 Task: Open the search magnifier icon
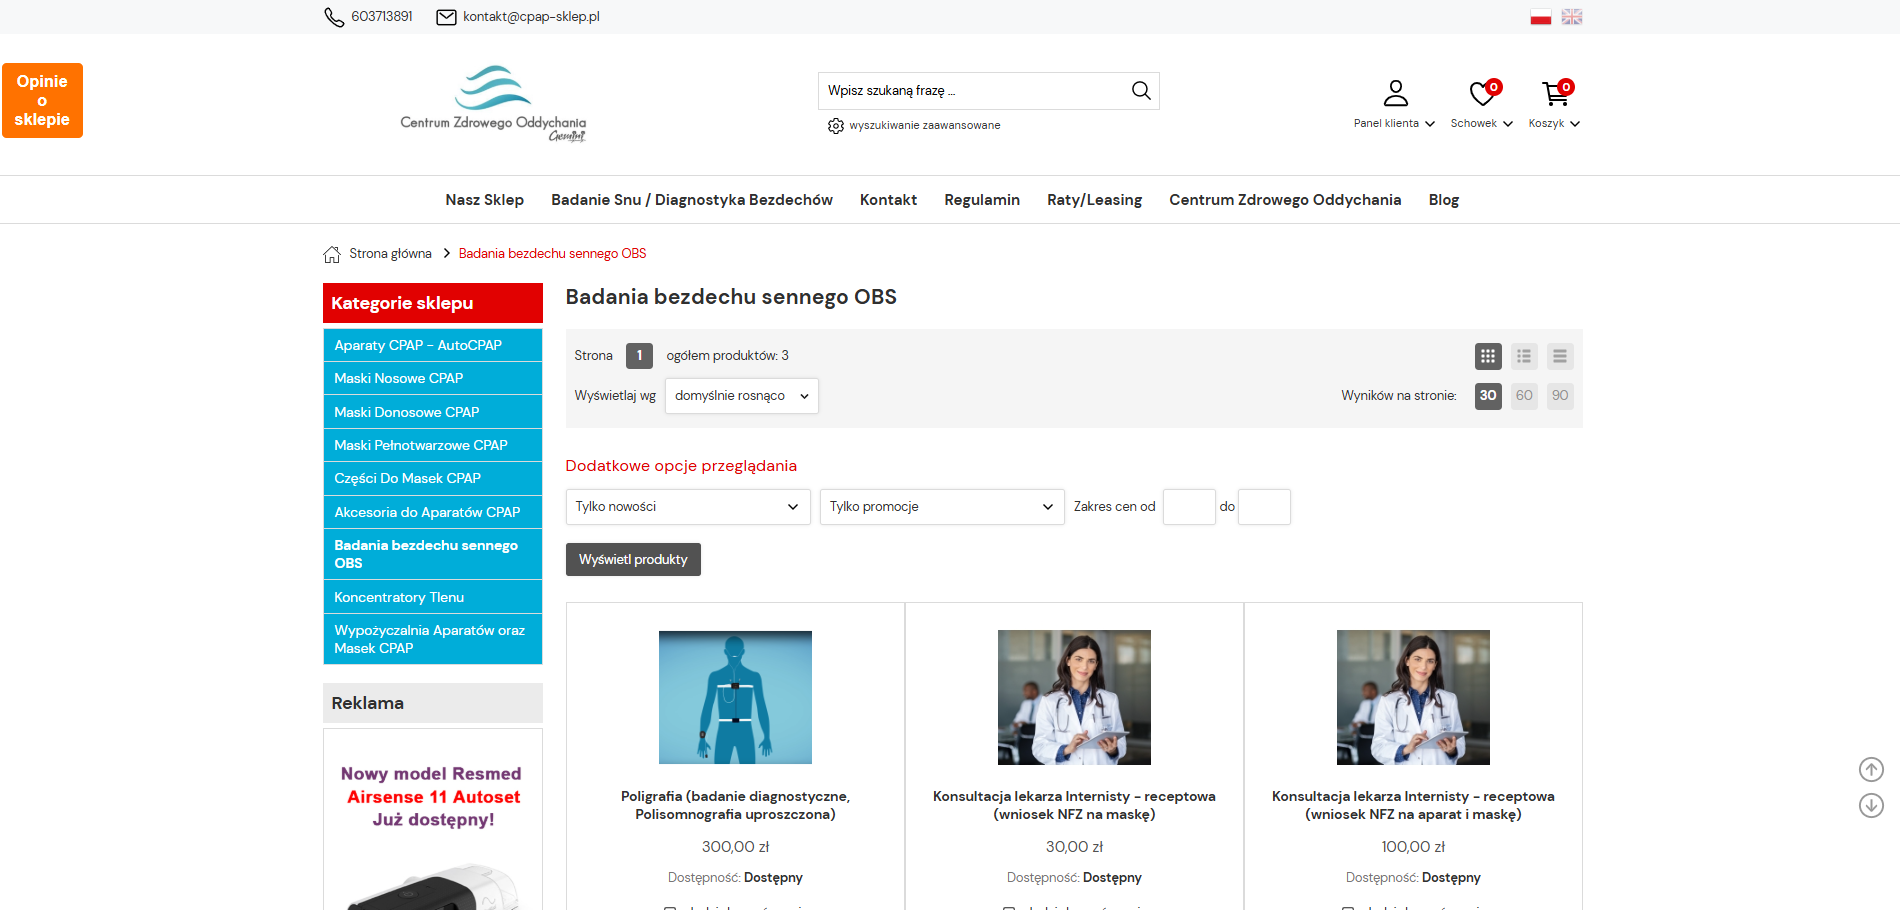1140,90
